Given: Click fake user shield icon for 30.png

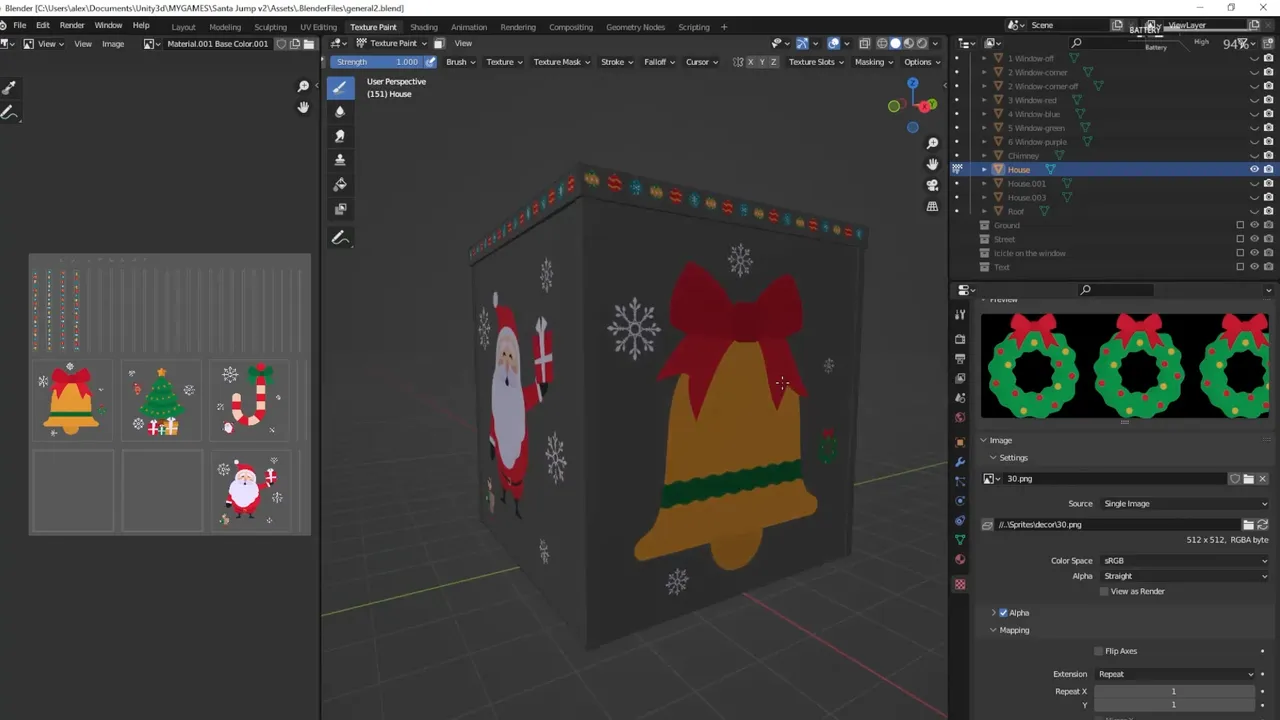Looking at the screenshot, I should (1235, 479).
